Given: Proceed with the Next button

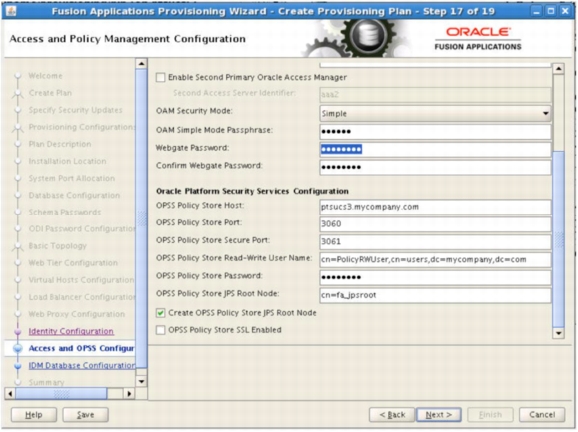Looking at the screenshot, I should (439, 415).
